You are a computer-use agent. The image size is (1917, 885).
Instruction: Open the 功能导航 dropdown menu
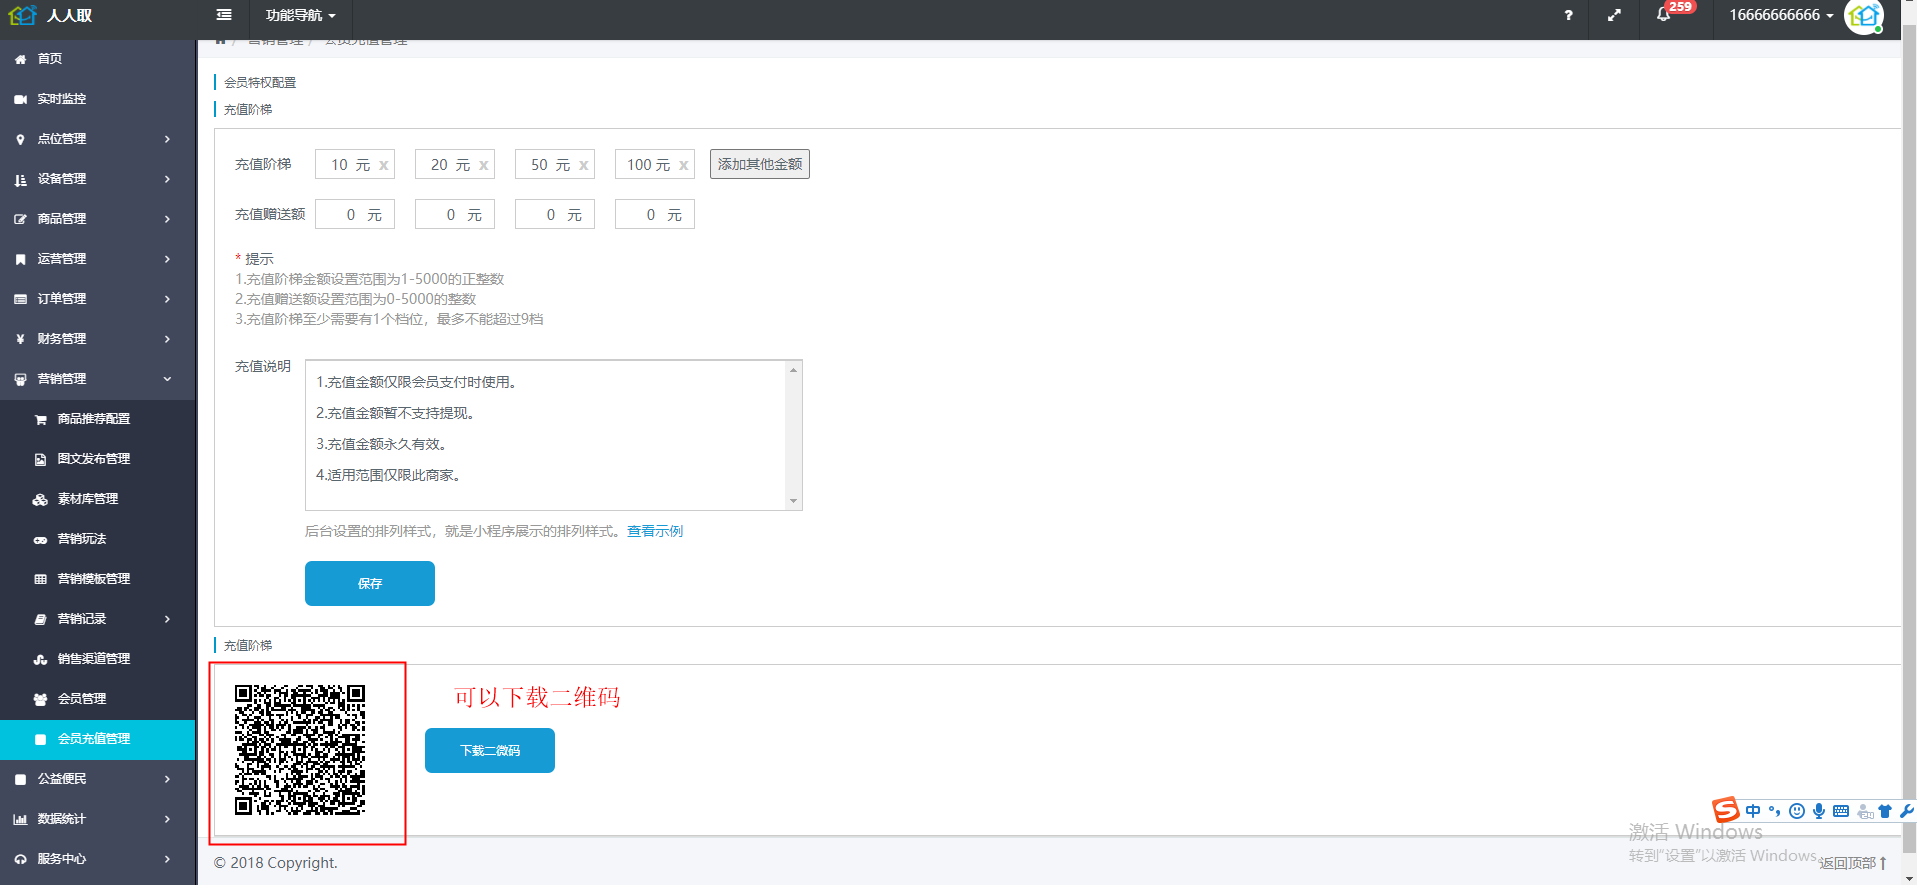point(300,15)
